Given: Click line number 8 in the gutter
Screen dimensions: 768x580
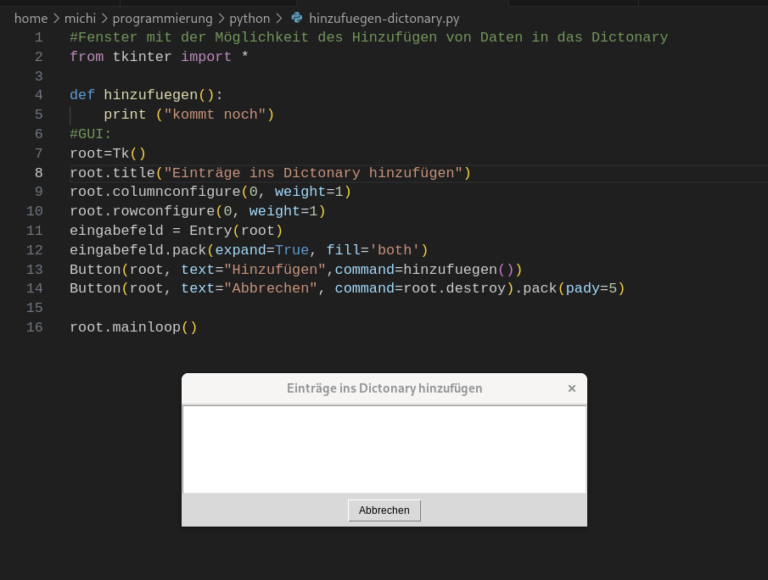Looking at the screenshot, I should tap(39, 173).
